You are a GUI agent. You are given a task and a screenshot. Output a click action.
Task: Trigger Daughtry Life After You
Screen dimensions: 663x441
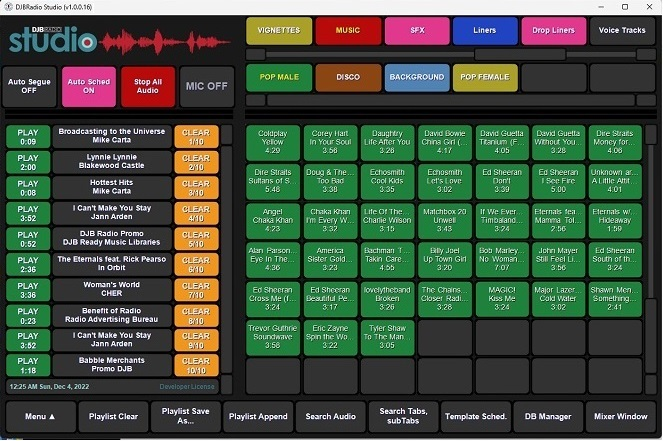point(387,142)
